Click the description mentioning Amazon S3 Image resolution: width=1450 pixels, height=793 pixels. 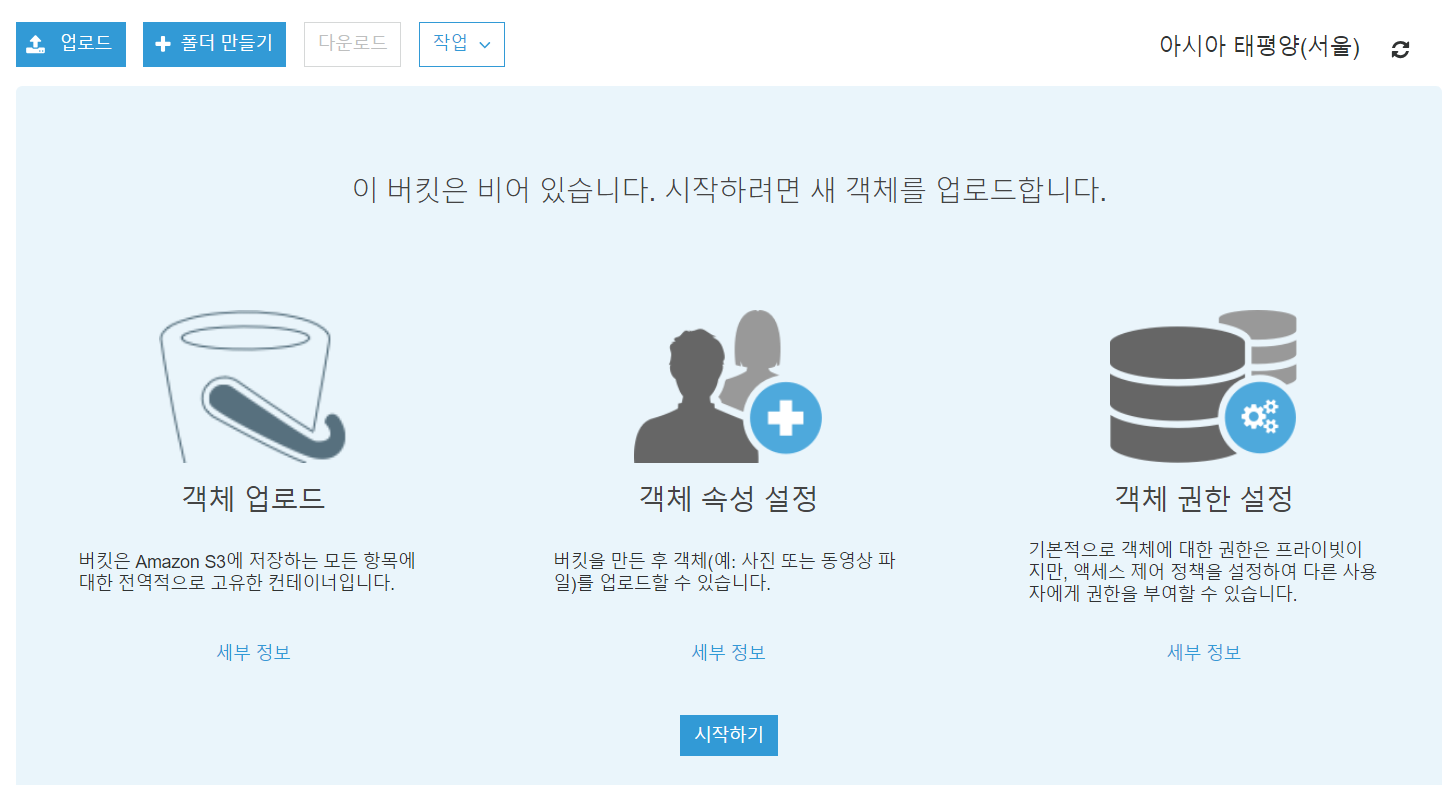pyautogui.click(x=247, y=571)
